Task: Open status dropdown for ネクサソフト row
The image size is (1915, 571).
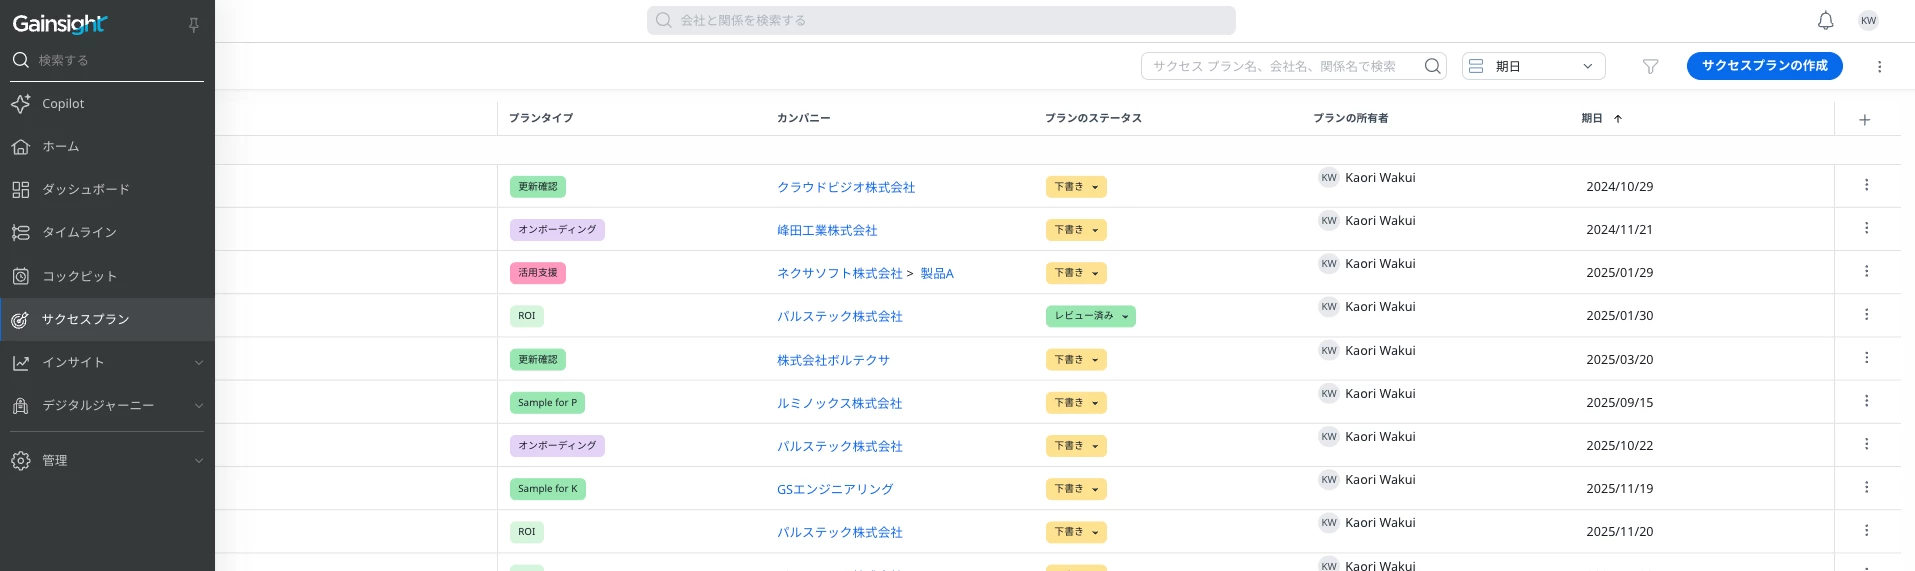Action: (x=1076, y=273)
